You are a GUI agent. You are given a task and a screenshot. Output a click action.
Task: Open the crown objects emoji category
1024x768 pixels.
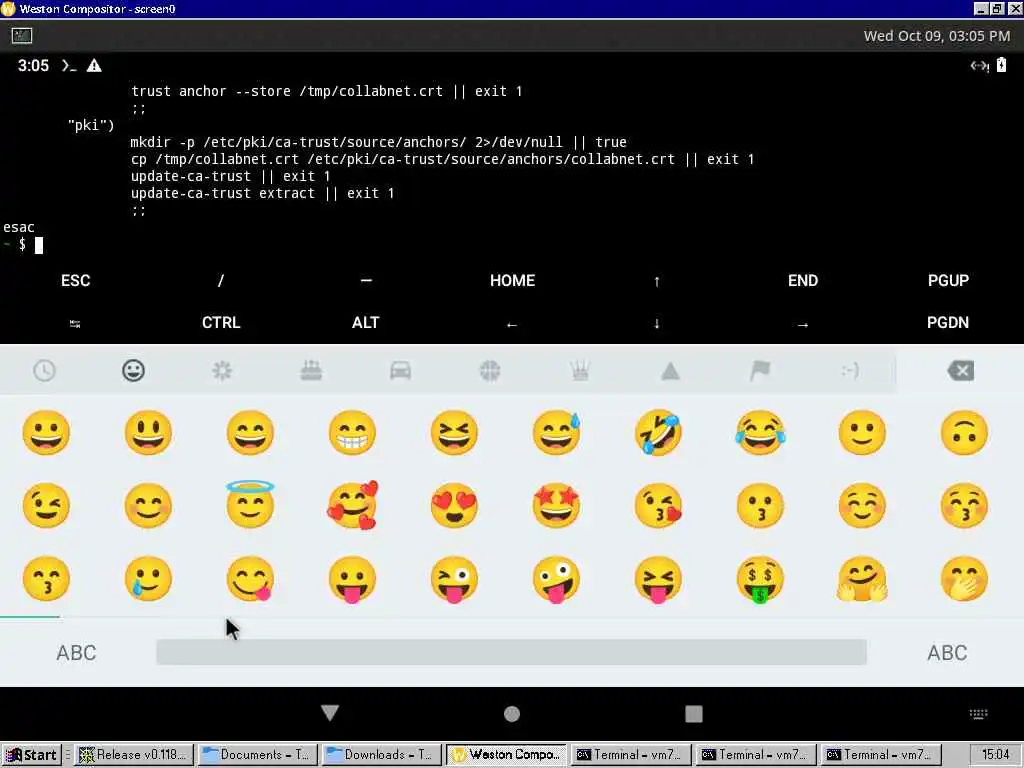(579, 371)
